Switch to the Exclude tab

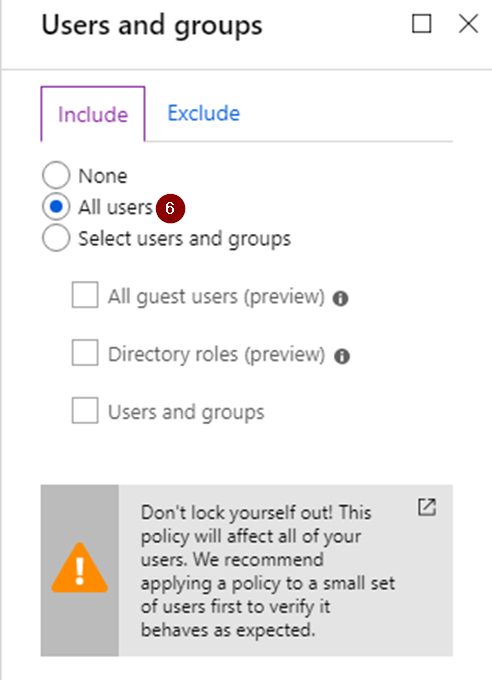click(x=203, y=113)
